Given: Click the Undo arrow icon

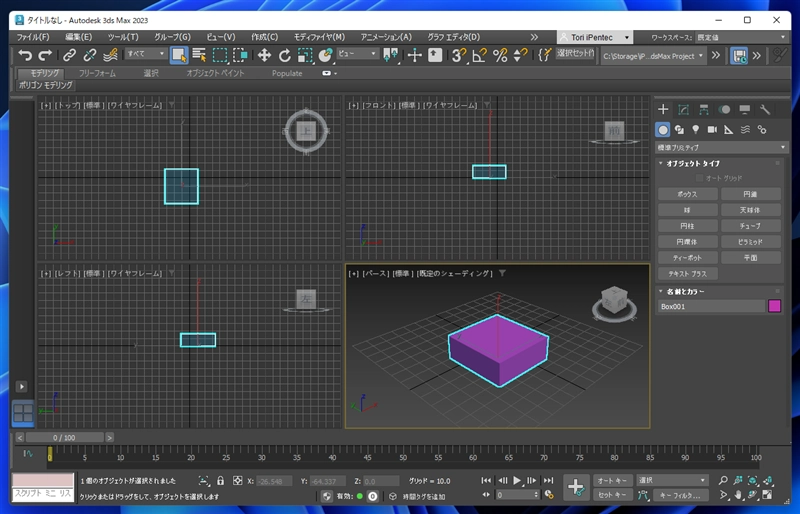Looking at the screenshot, I should coord(24,55).
